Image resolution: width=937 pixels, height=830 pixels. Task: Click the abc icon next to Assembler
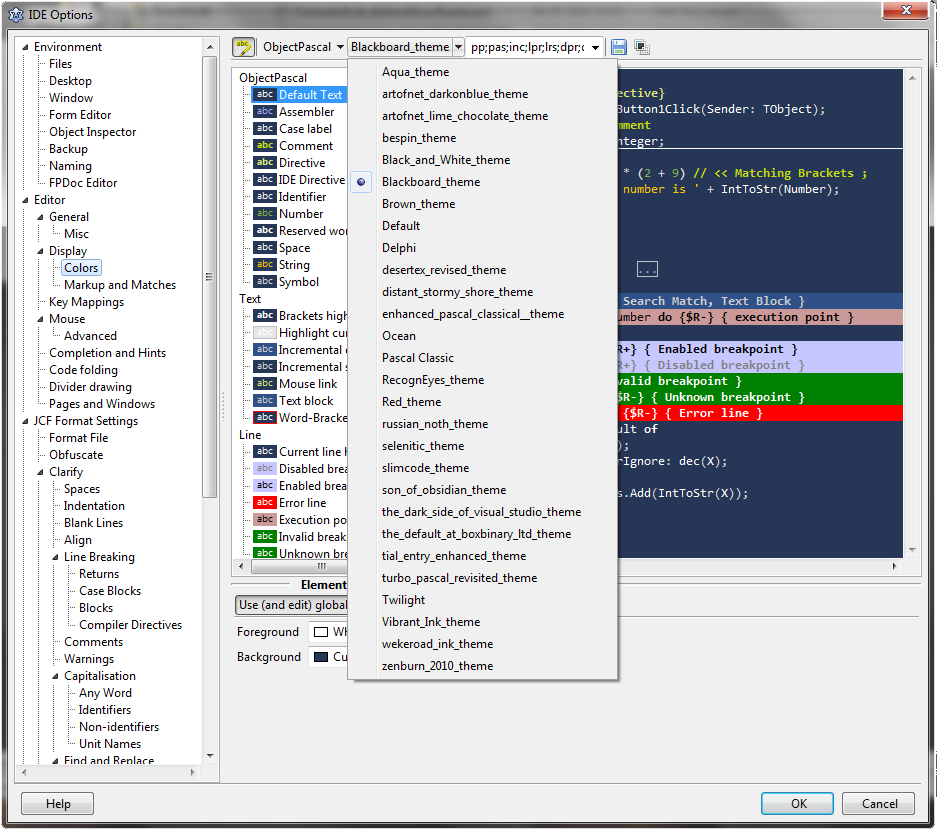tap(265, 111)
